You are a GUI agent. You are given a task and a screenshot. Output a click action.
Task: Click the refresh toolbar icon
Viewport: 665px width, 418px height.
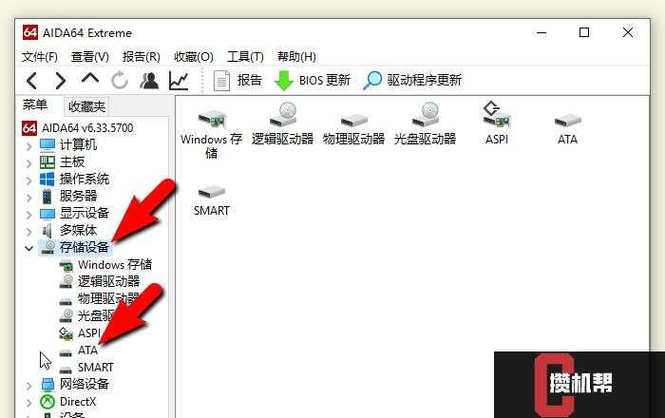120,80
